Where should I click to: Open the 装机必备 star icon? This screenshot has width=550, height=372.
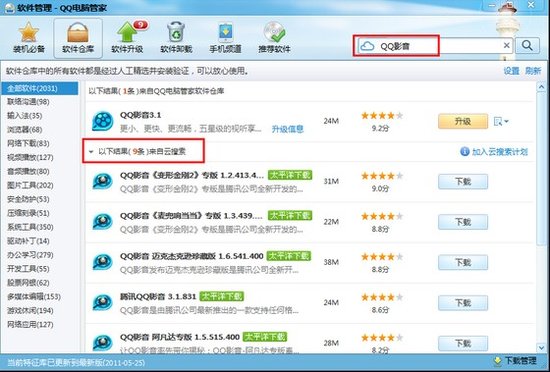click(x=29, y=32)
